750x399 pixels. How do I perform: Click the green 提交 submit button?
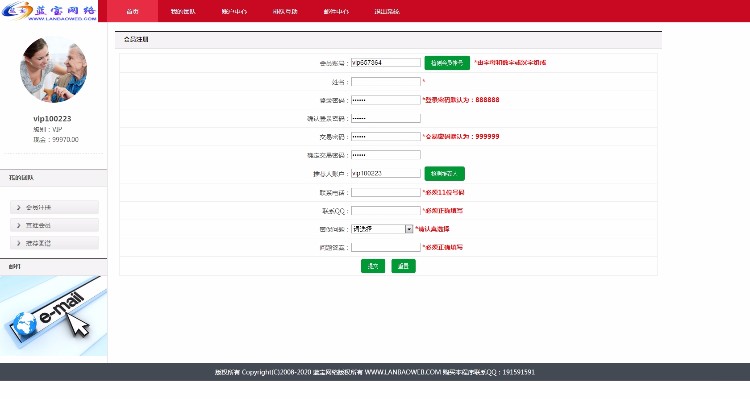tap(373, 266)
